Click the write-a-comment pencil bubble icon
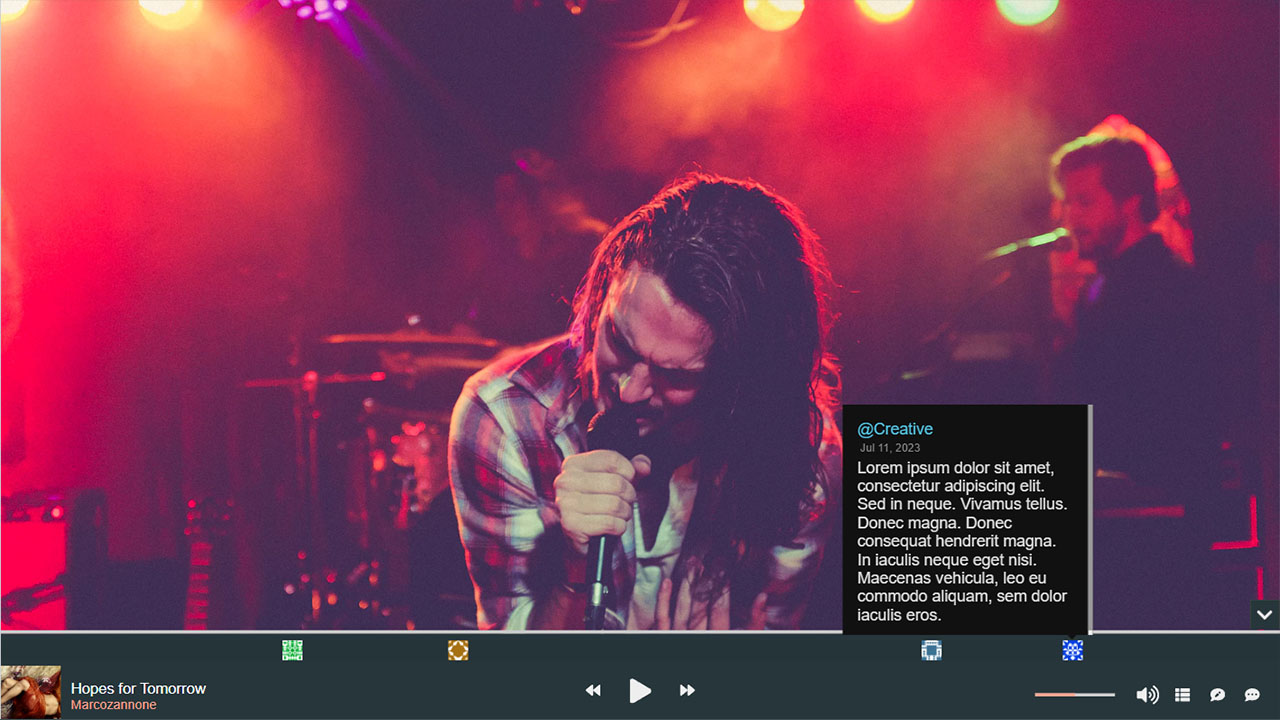Image resolution: width=1280 pixels, height=720 pixels. point(1217,694)
